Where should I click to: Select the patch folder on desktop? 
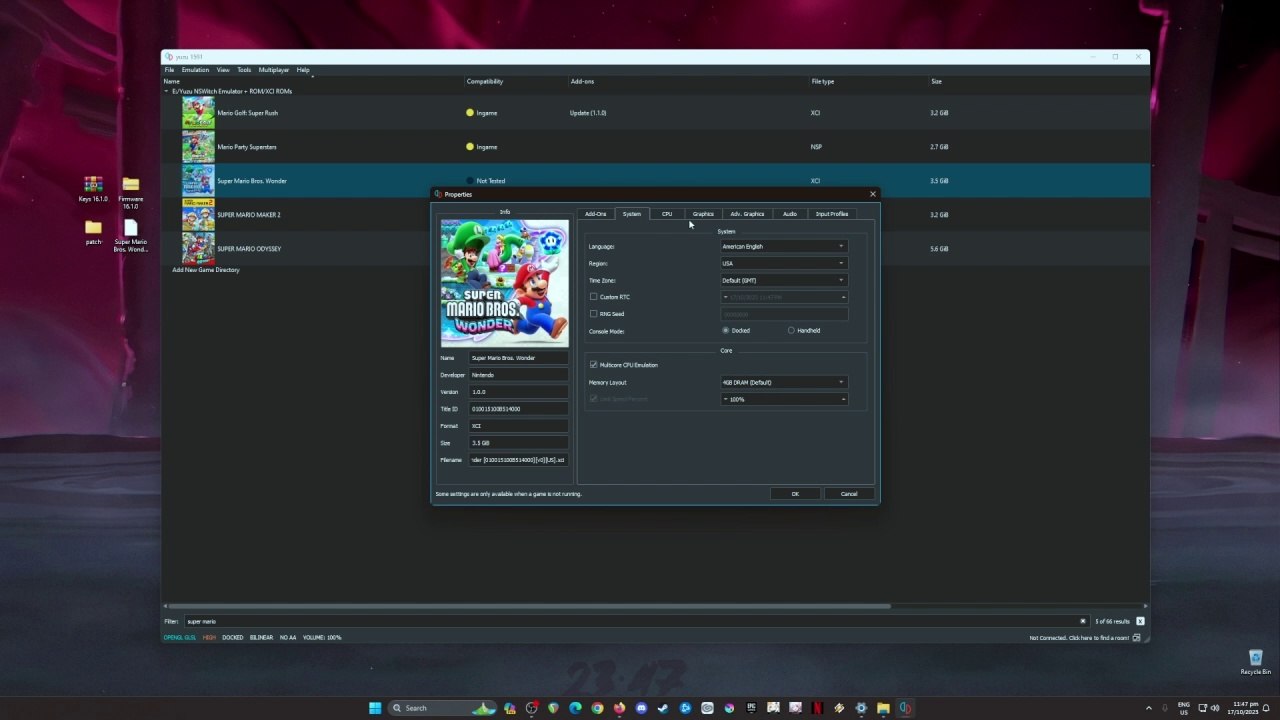[x=93, y=232]
